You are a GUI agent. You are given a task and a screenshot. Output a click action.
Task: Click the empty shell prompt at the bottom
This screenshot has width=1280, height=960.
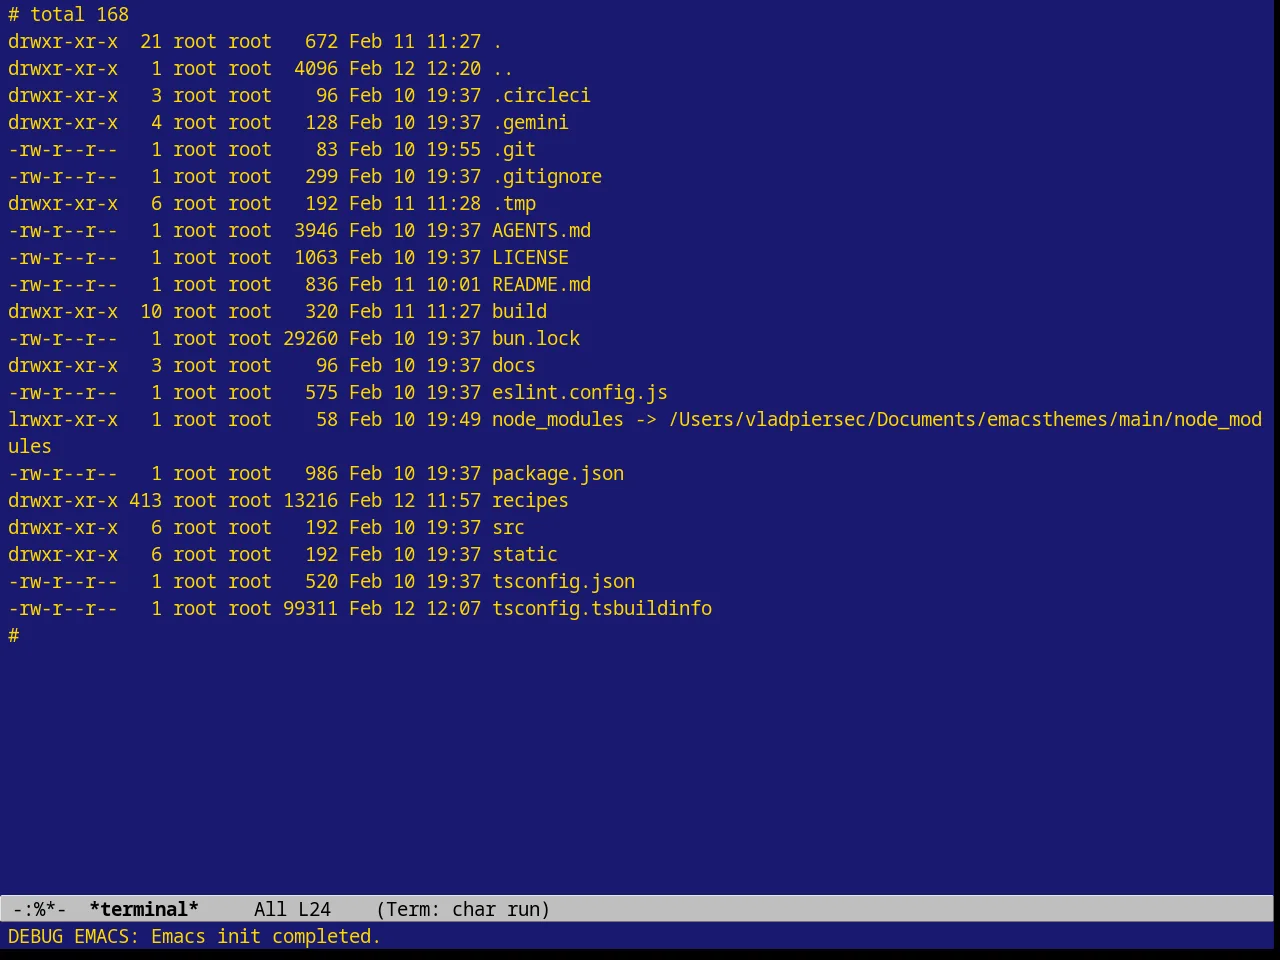click(x=14, y=636)
